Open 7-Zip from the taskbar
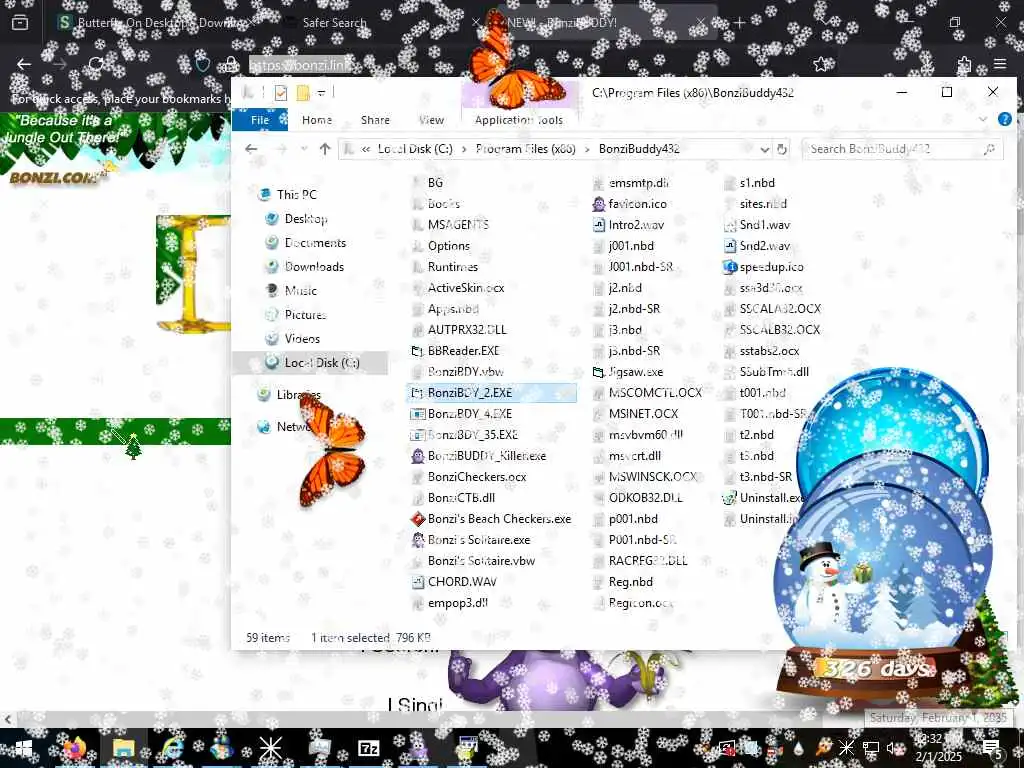This screenshot has height=768, width=1024. [x=368, y=748]
